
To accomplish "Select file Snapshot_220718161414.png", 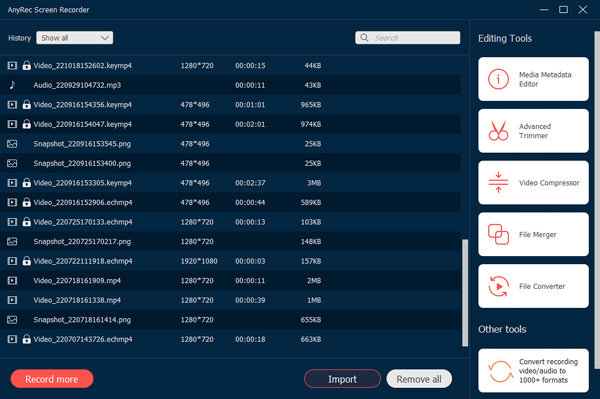I will [x=230, y=319].
